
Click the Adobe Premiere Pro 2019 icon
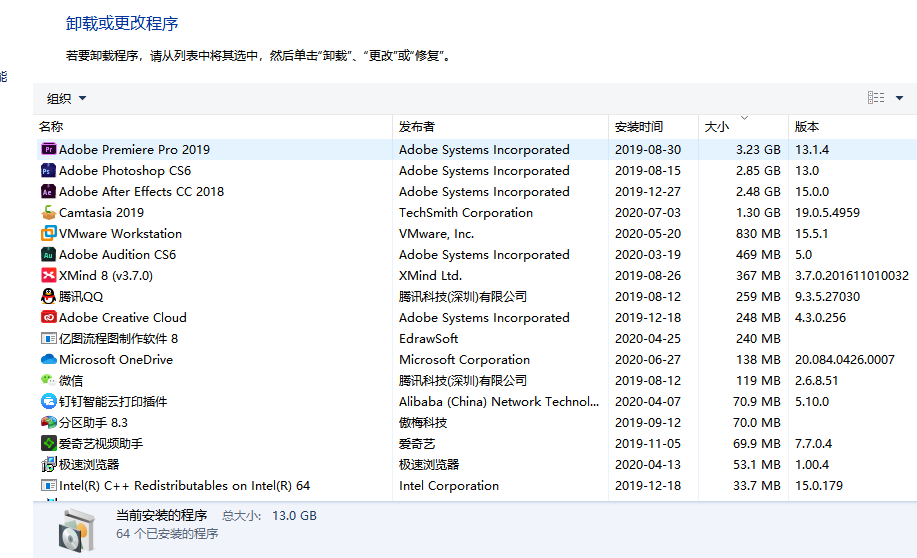click(48, 150)
